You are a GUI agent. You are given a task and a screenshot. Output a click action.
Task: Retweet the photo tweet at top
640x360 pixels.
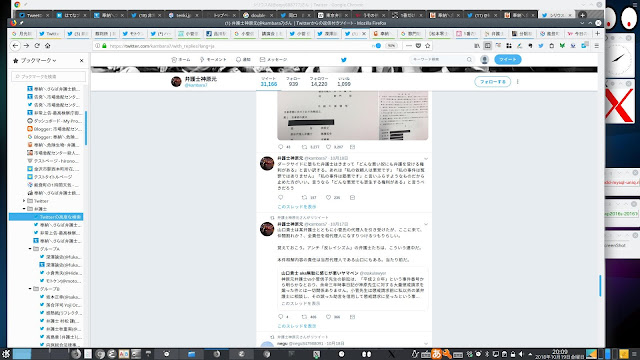304,147
